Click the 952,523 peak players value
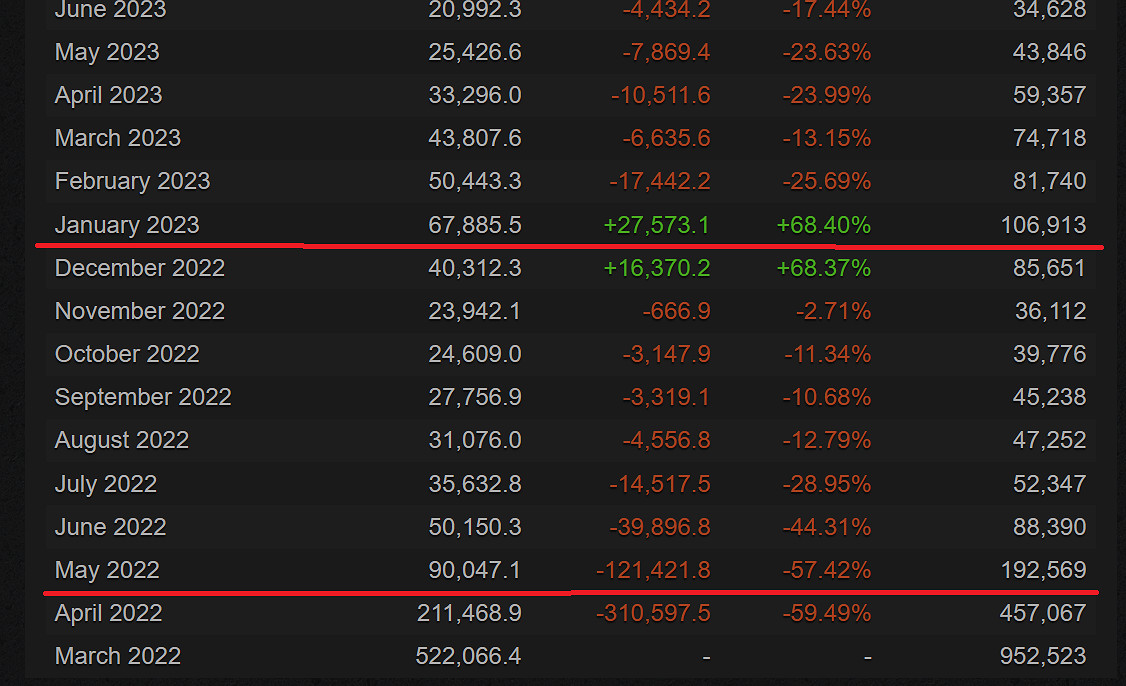This screenshot has width=1126, height=686. [x=1043, y=656]
